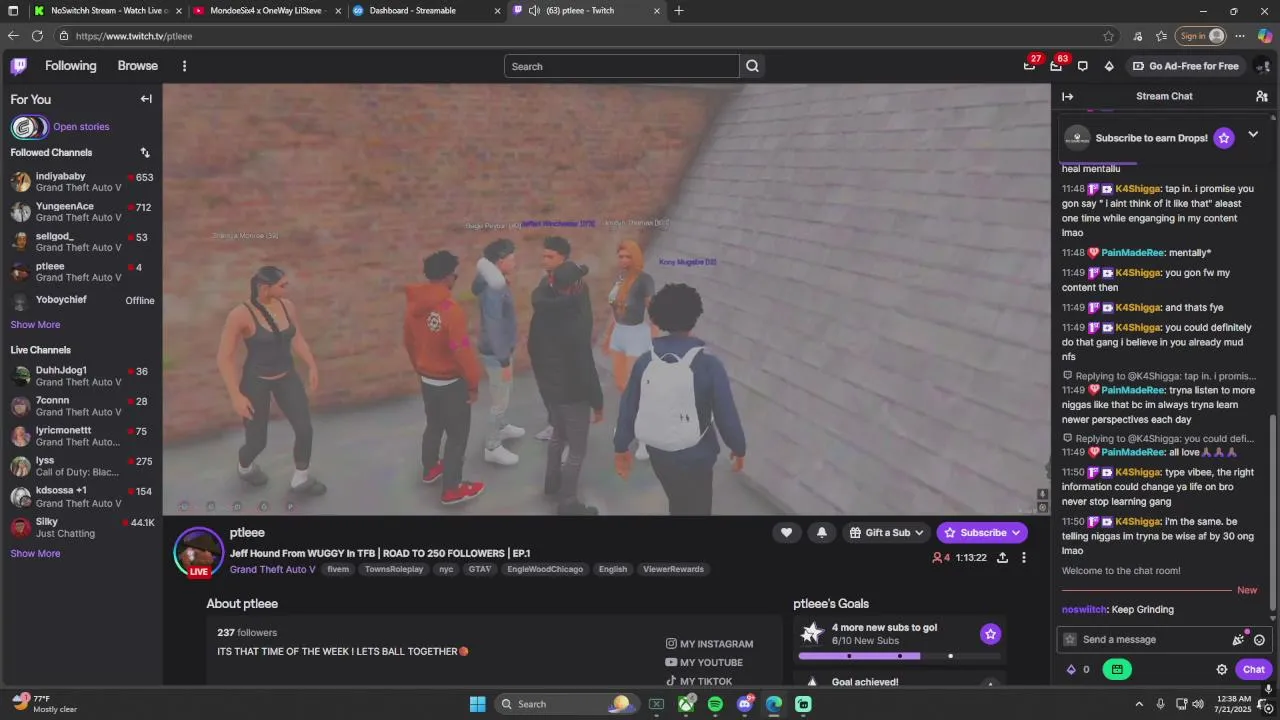The width and height of the screenshot is (1280, 720).
Task: Open the Following tab
Action: point(71,66)
